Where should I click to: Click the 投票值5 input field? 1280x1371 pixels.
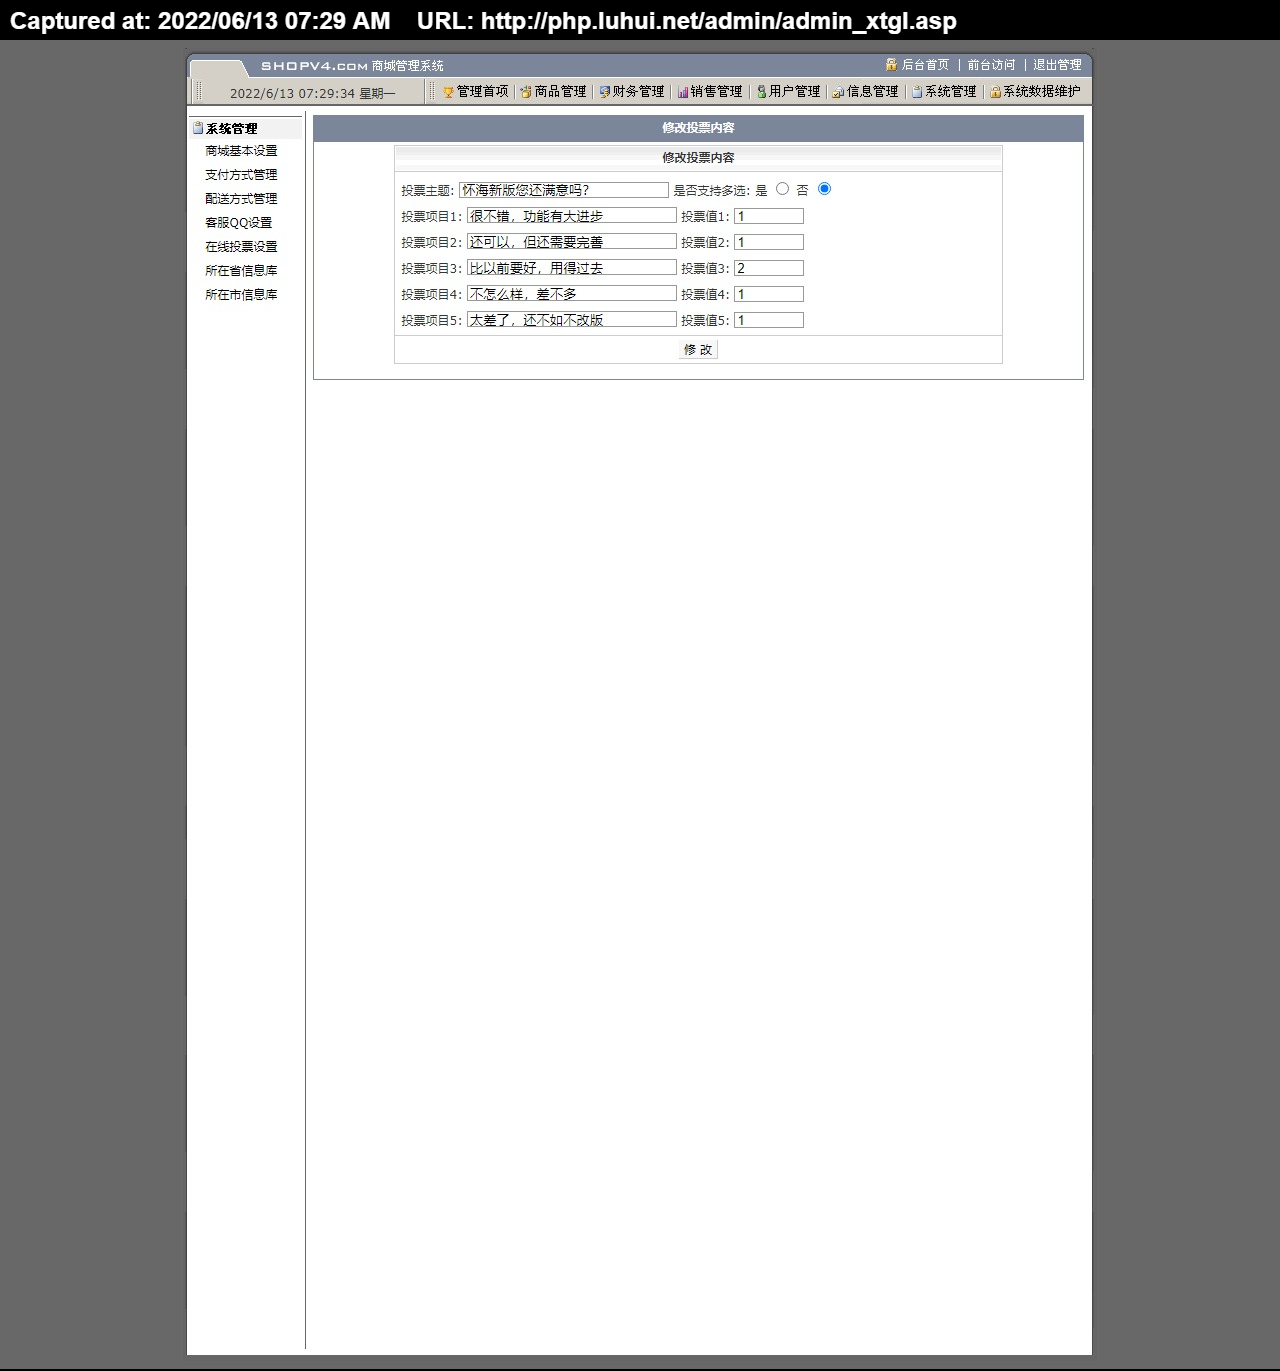(769, 320)
